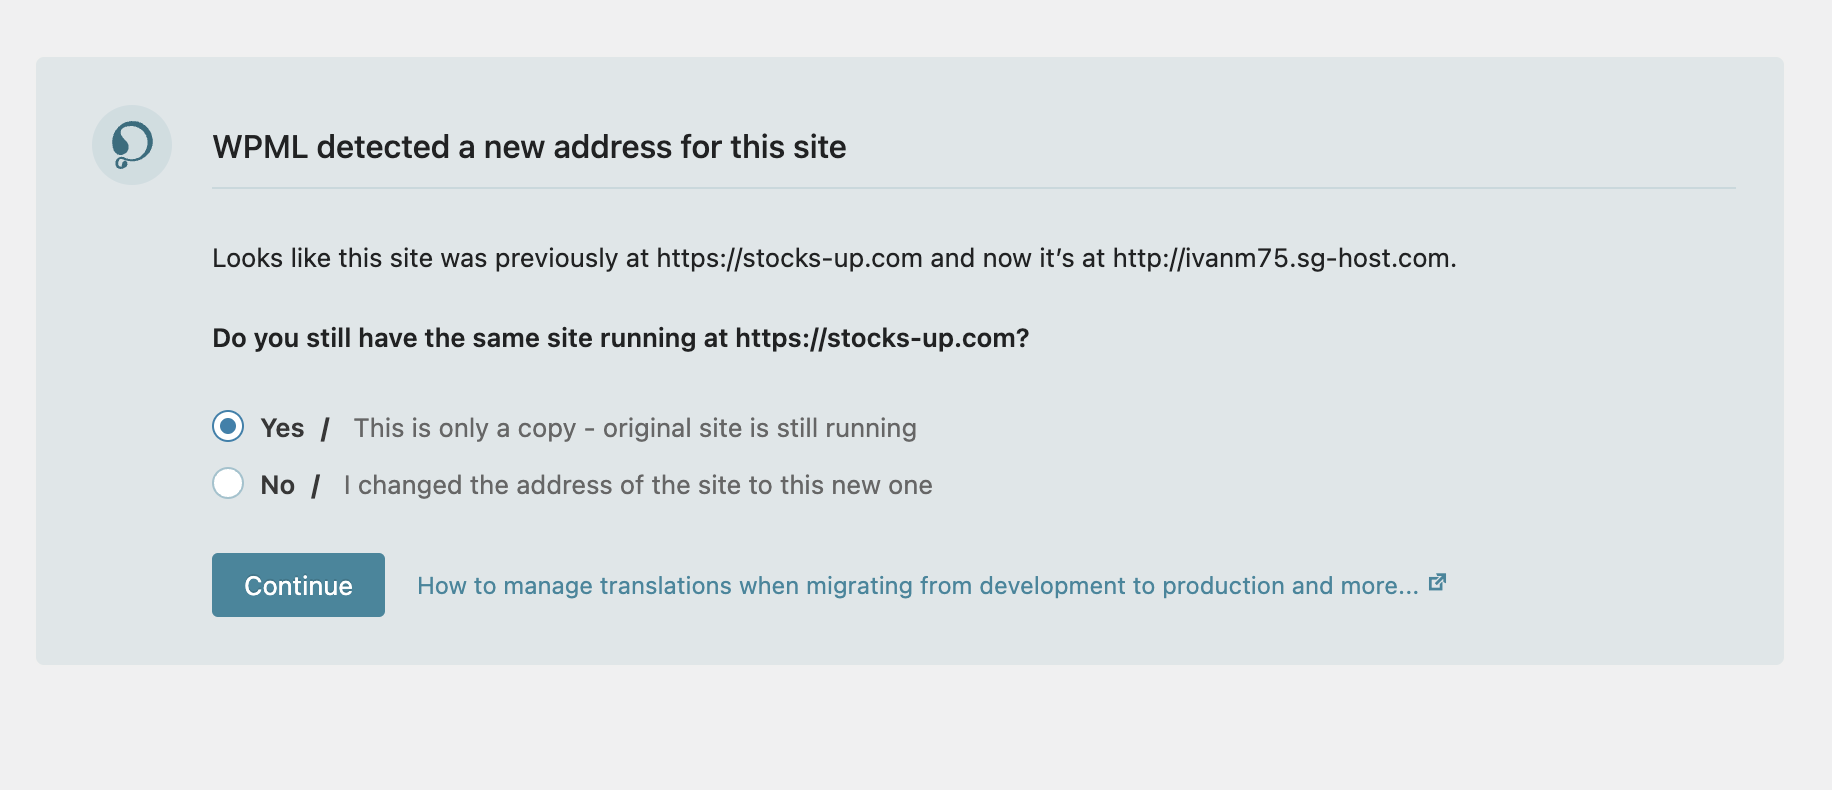Click the 'WPML detected a new address' heading
The width and height of the screenshot is (1832, 790).
pos(529,147)
